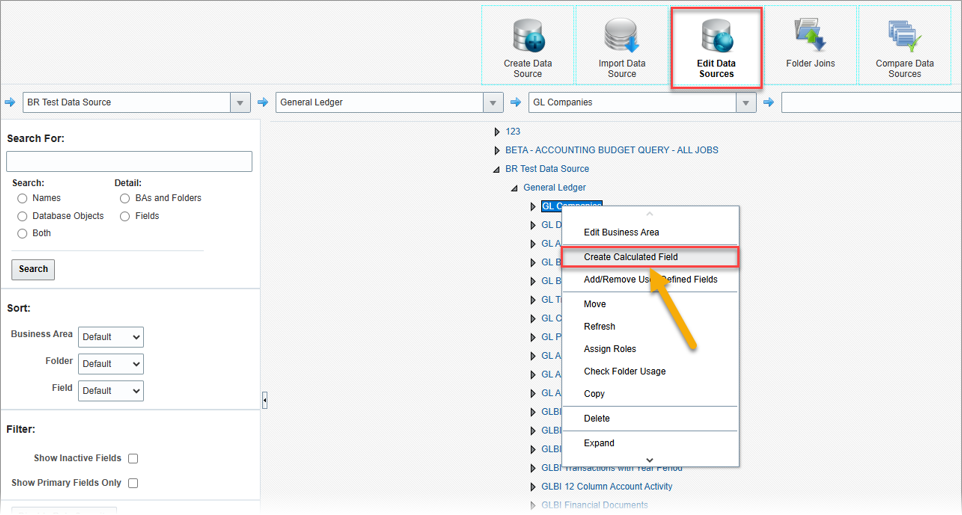Viewport: 962px width, 515px height.
Task: Select the highlighted GL Companies tree item
Action: click(x=572, y=205)
